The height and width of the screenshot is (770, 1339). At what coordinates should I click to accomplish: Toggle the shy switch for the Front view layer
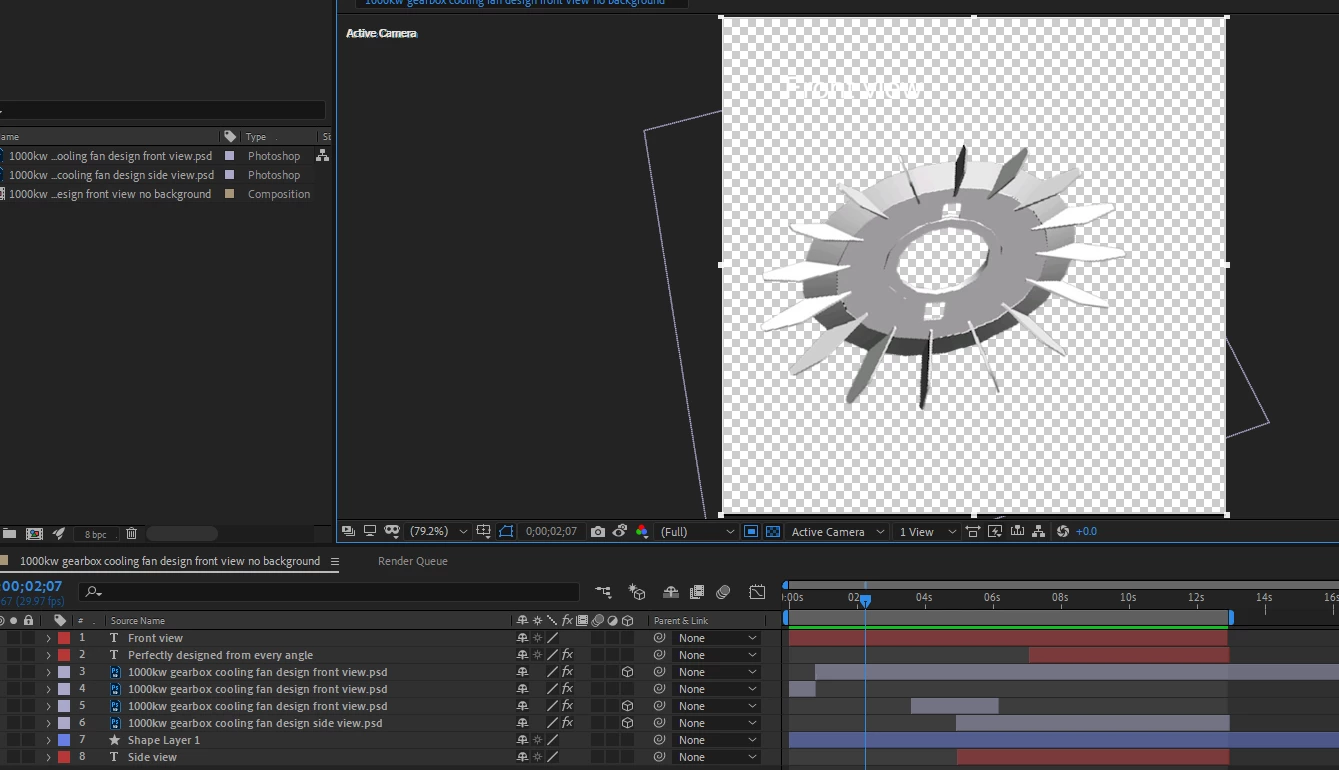point(522,638)
